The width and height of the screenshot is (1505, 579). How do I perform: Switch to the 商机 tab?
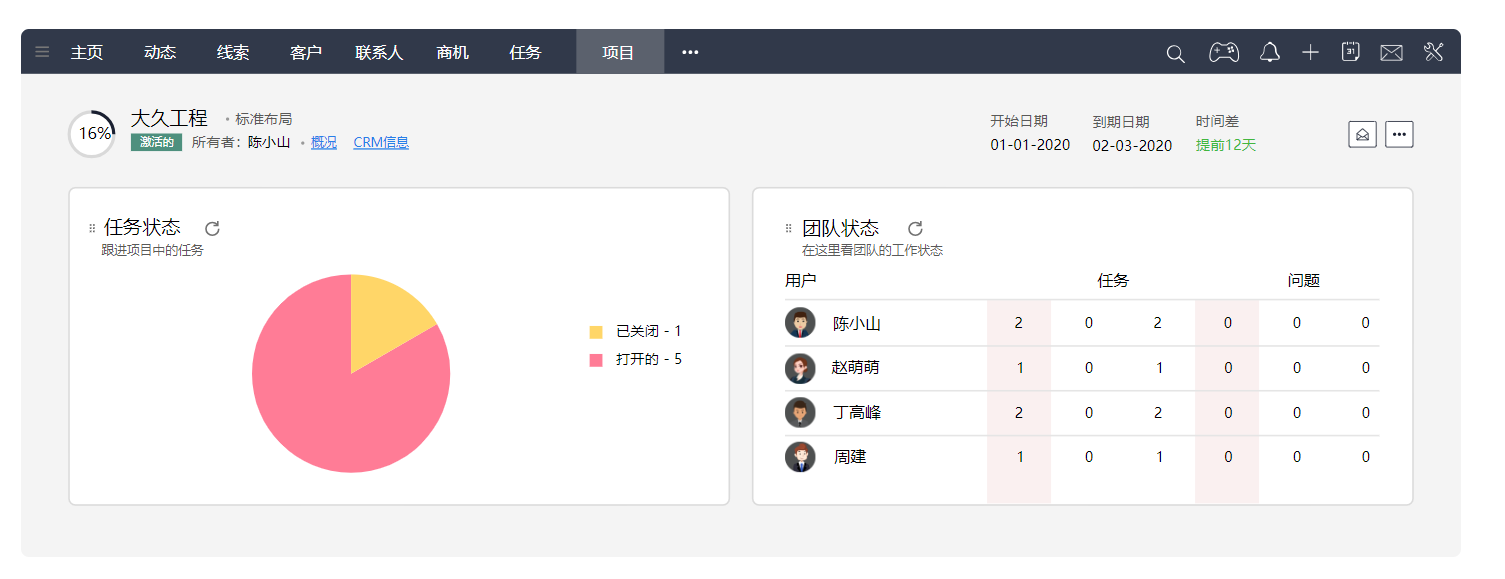pos(453,52)
